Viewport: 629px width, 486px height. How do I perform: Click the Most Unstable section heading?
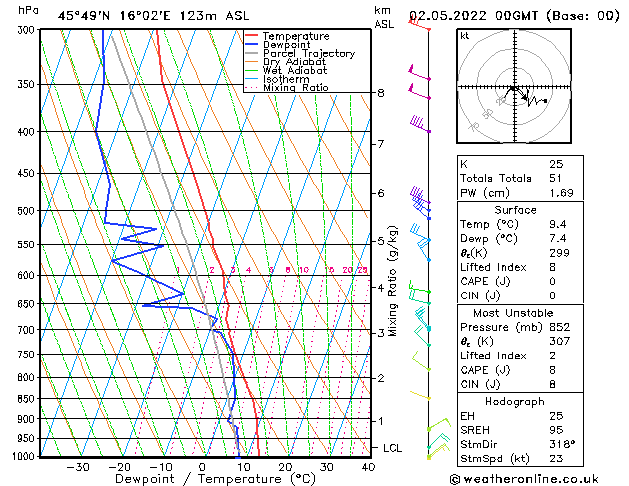click(x=513, y=313)
